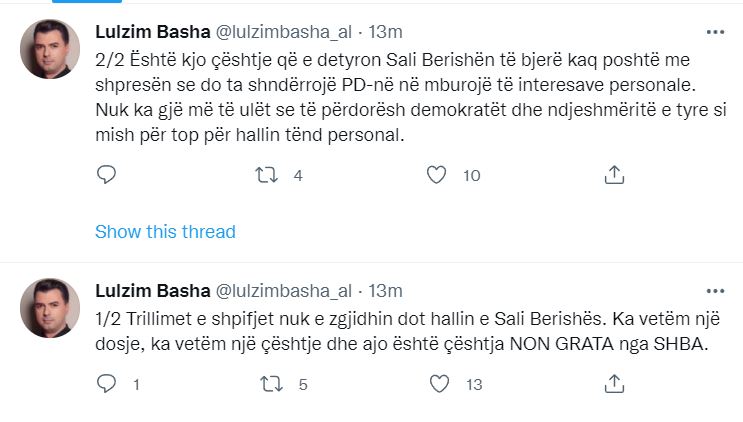Click Lulzim Basha name on 2/2 tweet
This screenshot has height=422, width=743.
152,32
